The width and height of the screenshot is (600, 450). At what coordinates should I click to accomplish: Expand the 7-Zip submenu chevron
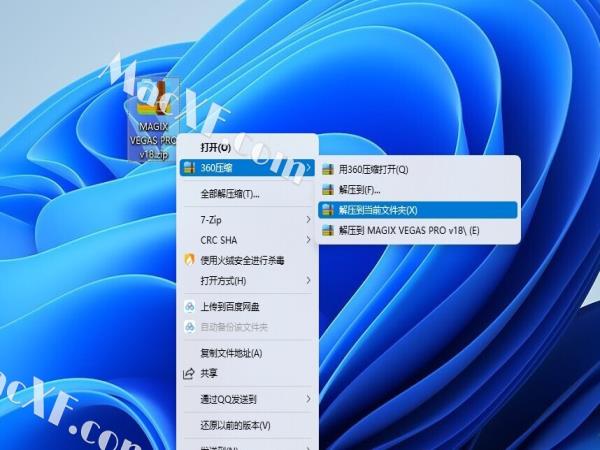pyautogui.click(x=308, y=219)
